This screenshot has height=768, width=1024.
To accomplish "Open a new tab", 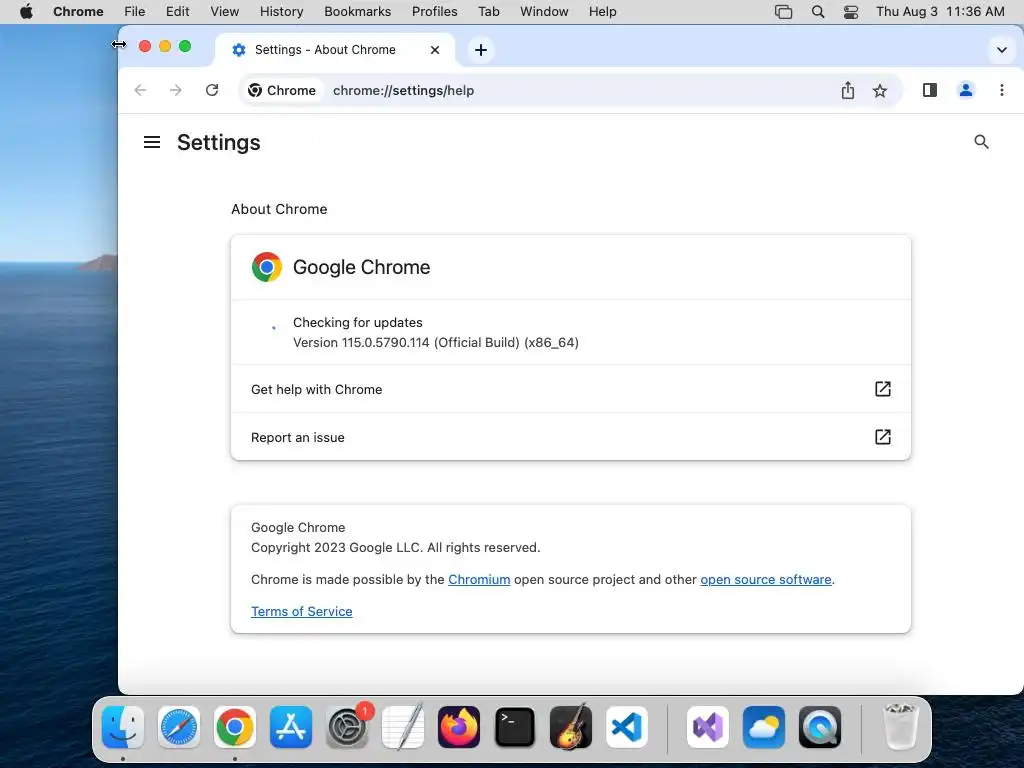I will [x=481, y=50].
